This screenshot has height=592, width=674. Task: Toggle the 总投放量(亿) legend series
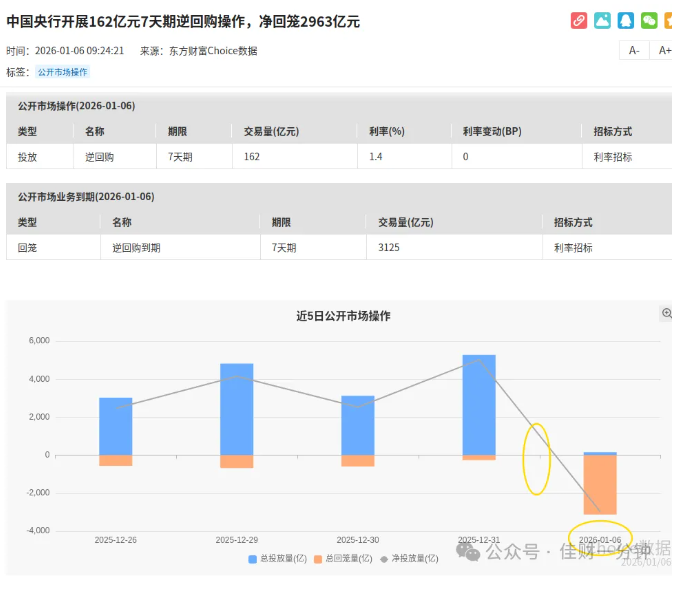click(x=278, y=558)
